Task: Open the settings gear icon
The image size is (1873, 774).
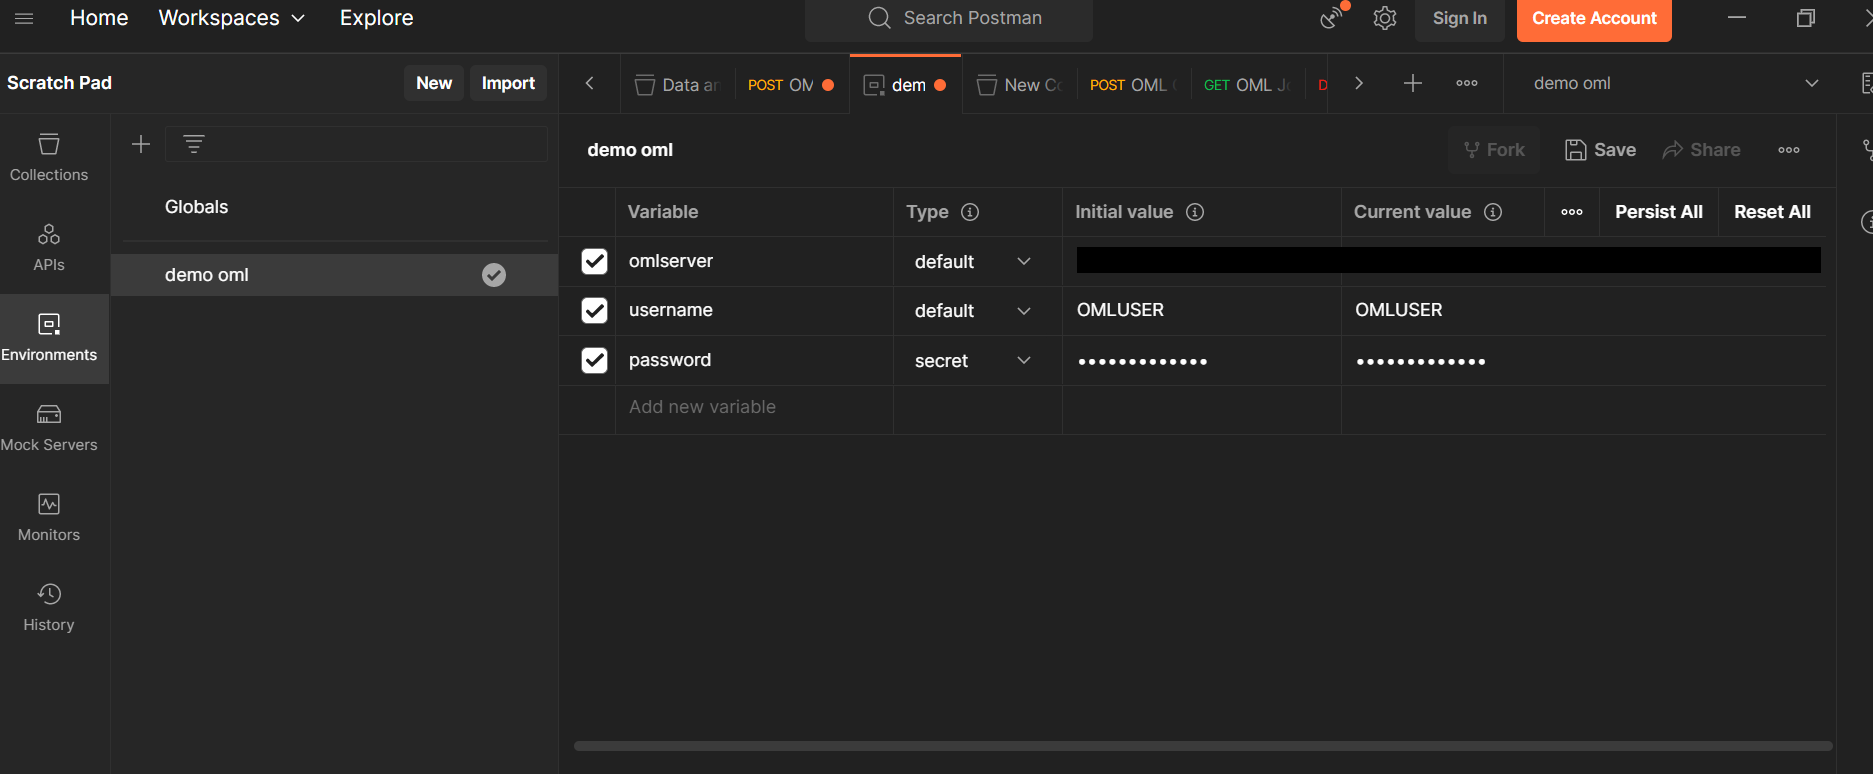Action: (1385, 18)
